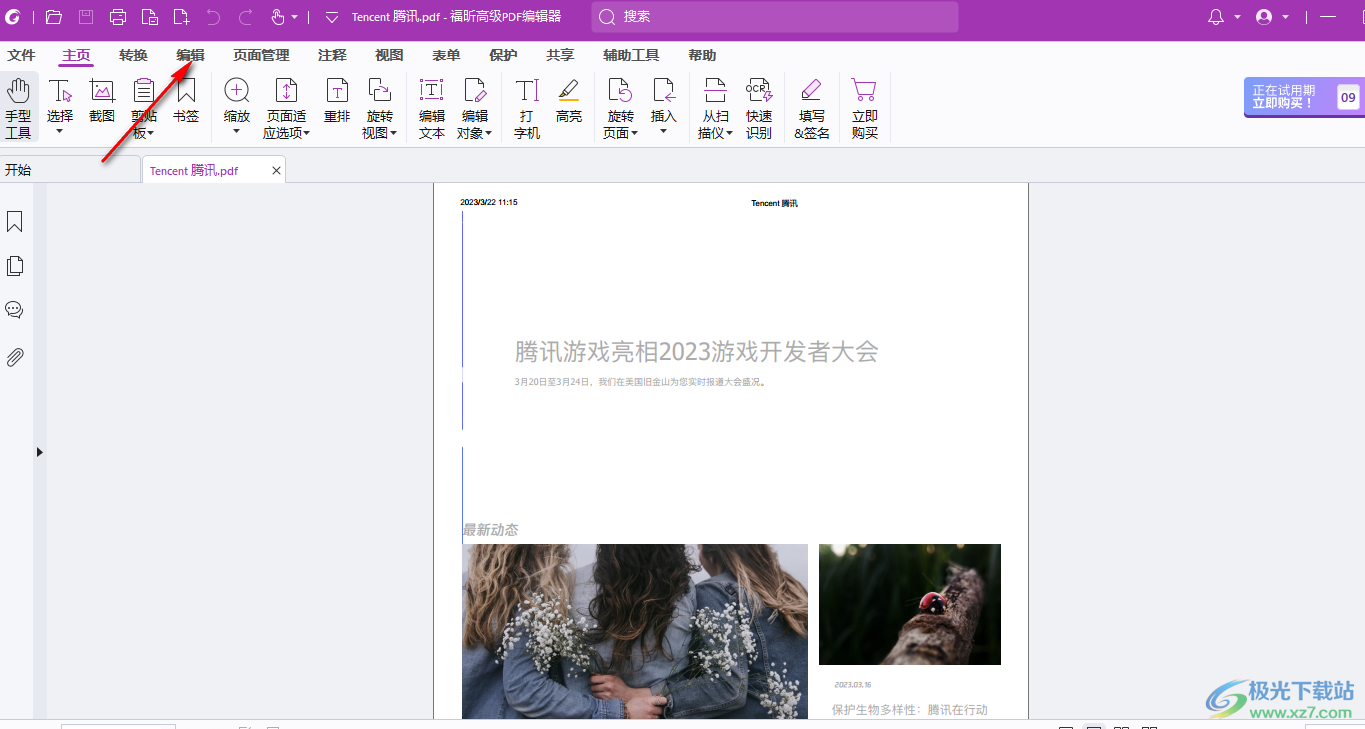This screenshot has height=729, width=1365.
Task: Click the Foxit logo icon
Action: tap(13, 17)
